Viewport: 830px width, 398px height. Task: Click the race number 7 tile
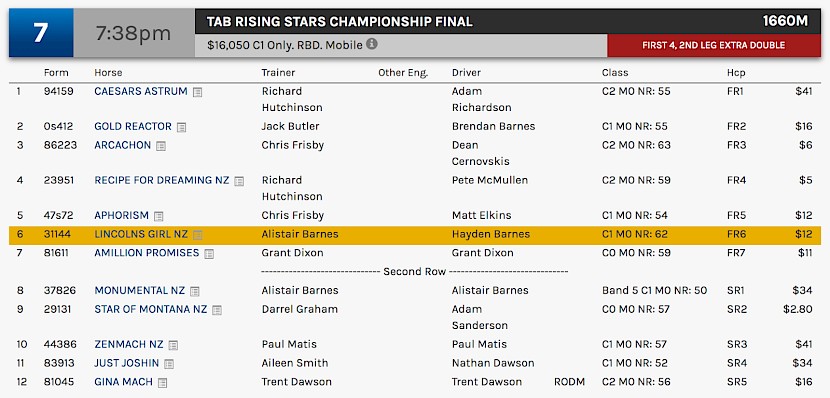tap(41, 33)
